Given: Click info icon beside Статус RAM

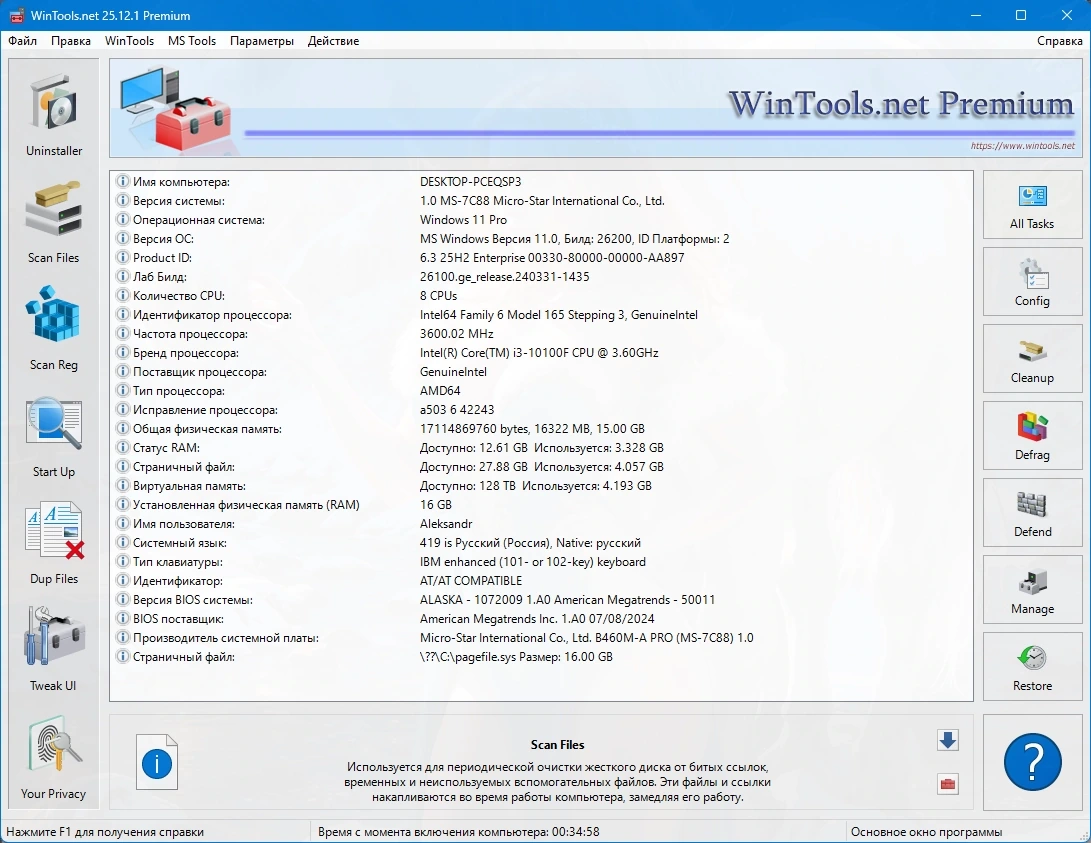Looking at the screenshot, I should pyautogui.click(x=122, y=447).
